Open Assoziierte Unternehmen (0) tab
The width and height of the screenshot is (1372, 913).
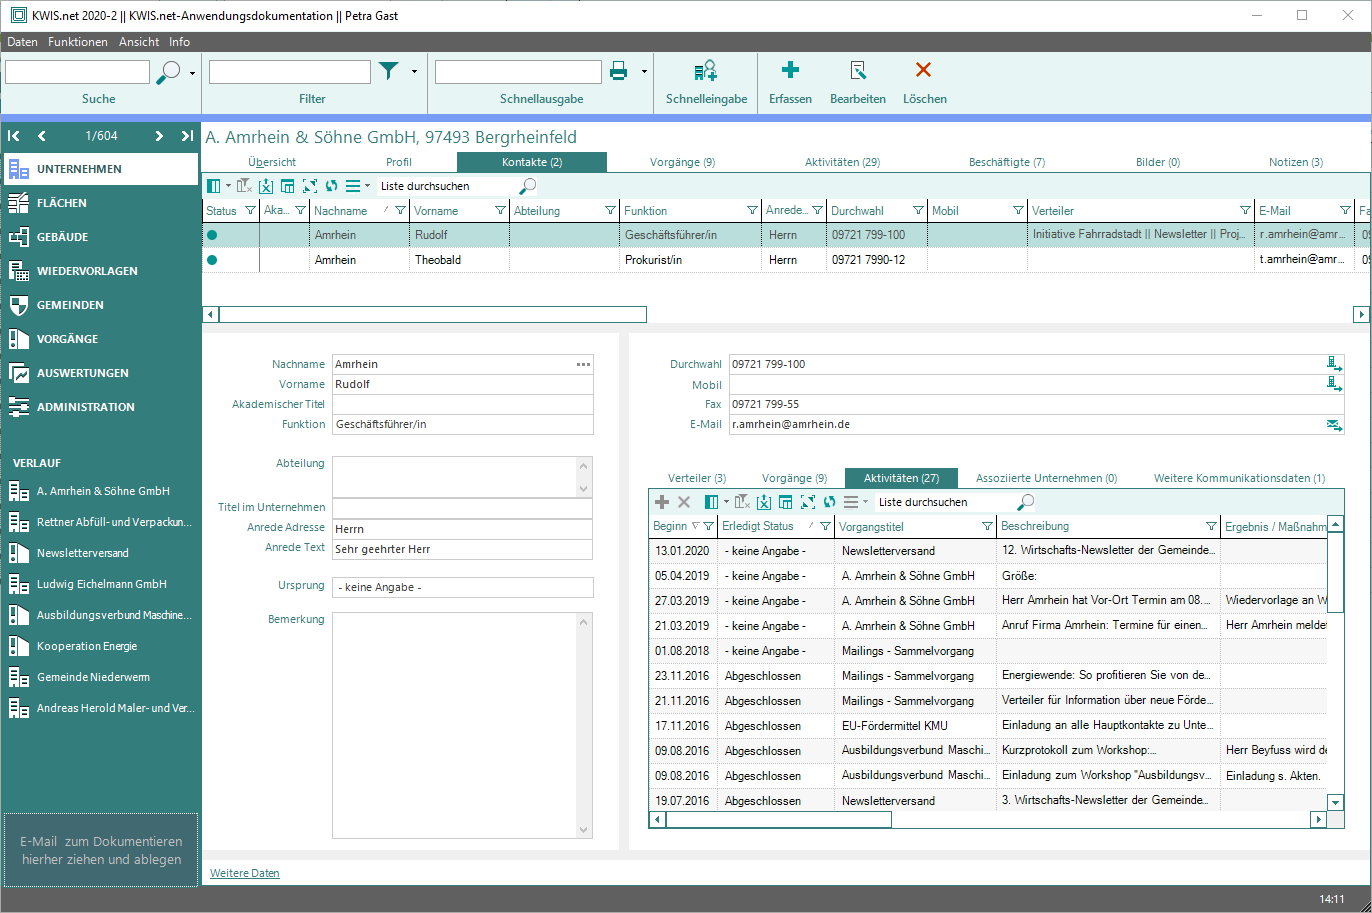tap(1046, 478)
